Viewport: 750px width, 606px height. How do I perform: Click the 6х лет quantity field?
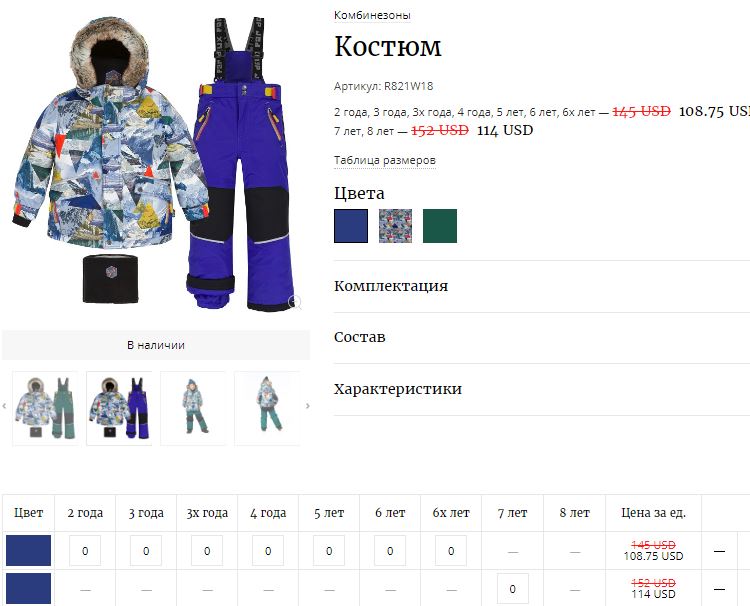451,551
